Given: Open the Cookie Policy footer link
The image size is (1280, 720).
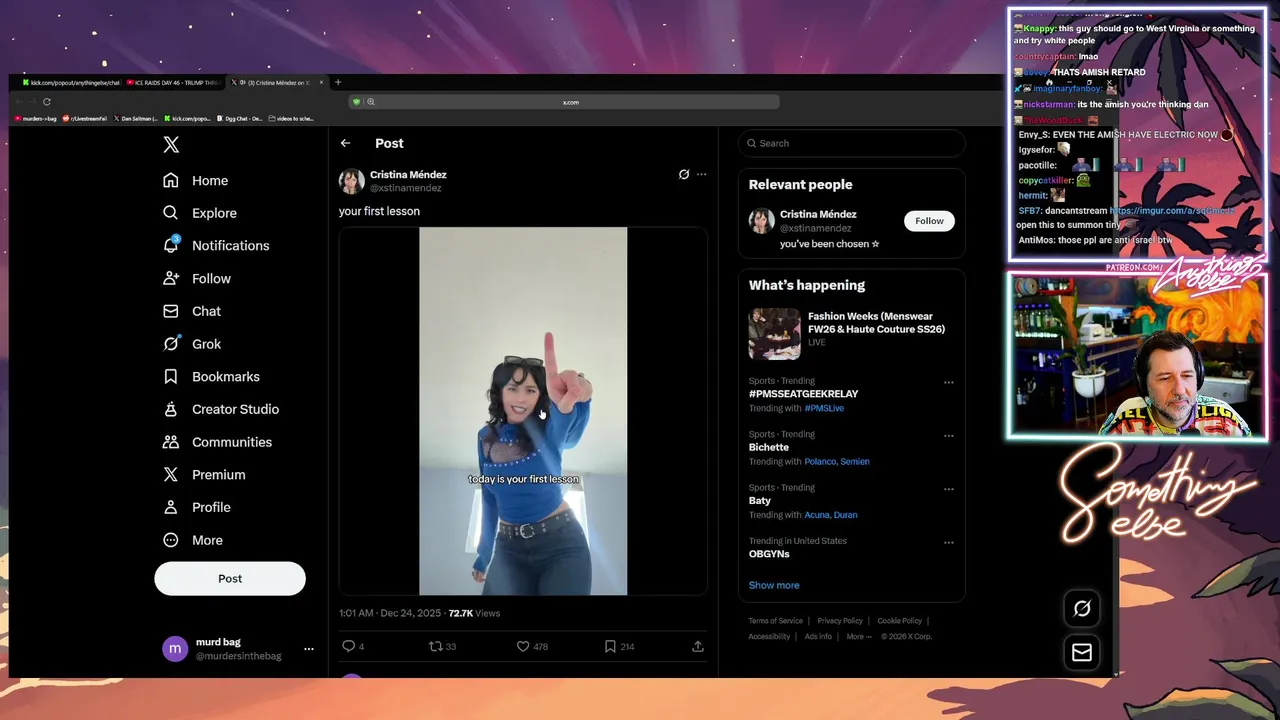Looking at the screenshot, I should [899, 621].
